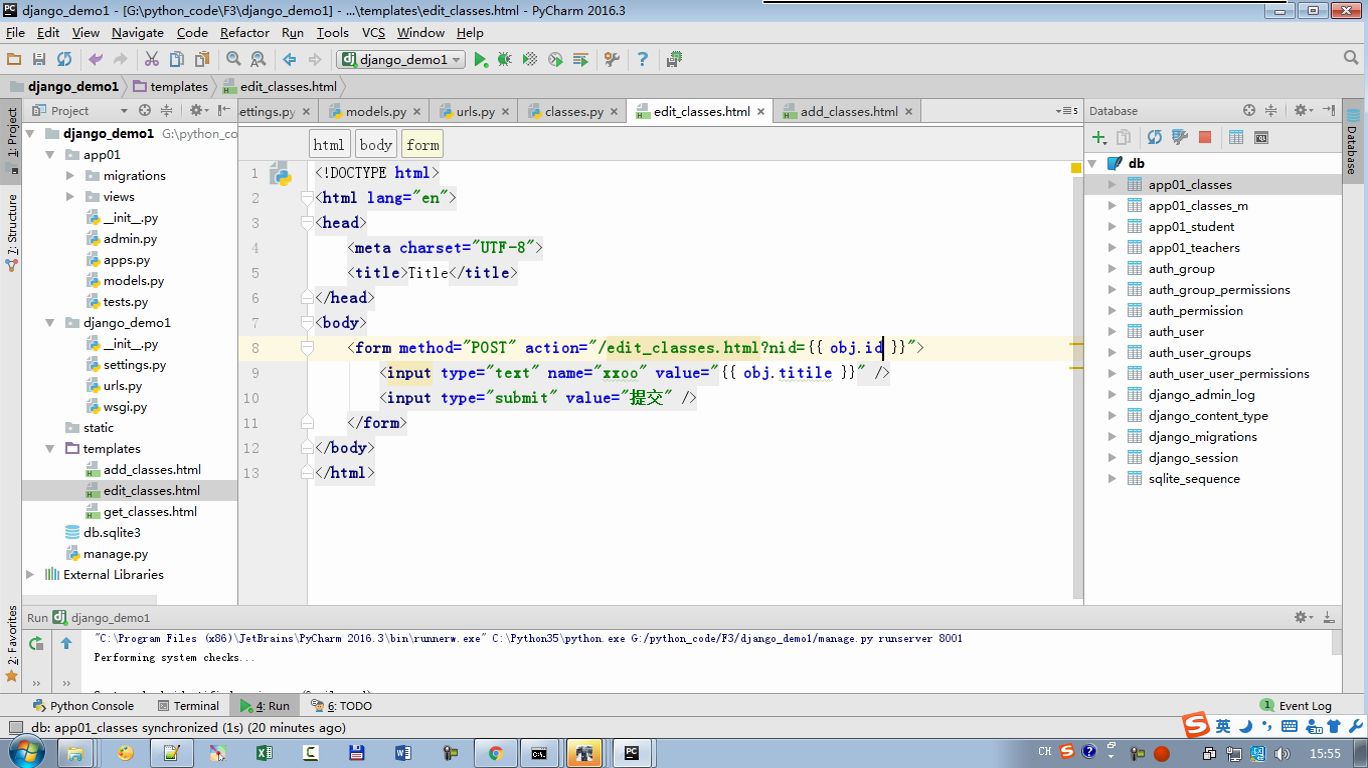
Task: Click the Synchronize icon in main toolbar
Action: 64,60
